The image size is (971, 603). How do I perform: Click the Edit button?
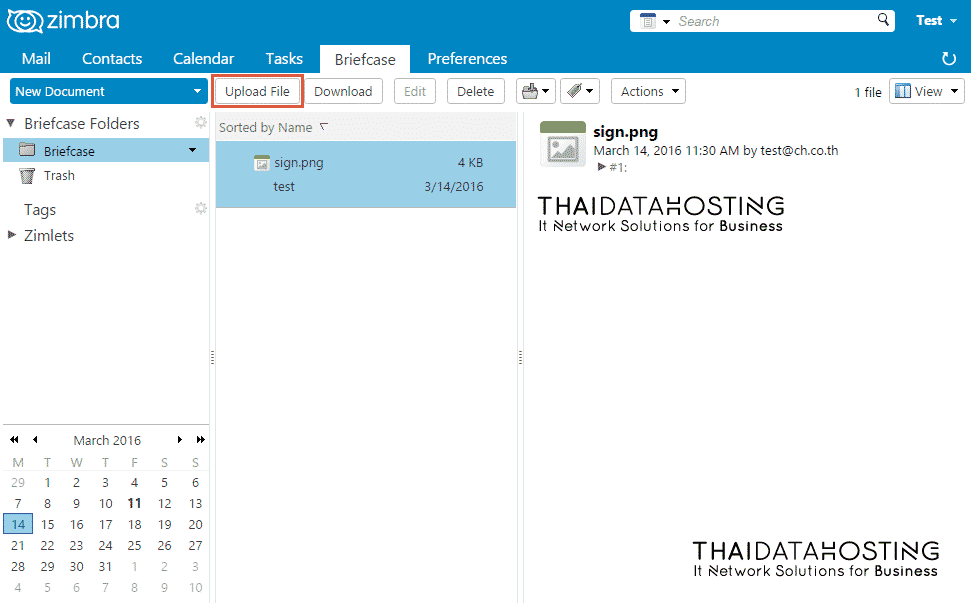click(x=415, y=92)
